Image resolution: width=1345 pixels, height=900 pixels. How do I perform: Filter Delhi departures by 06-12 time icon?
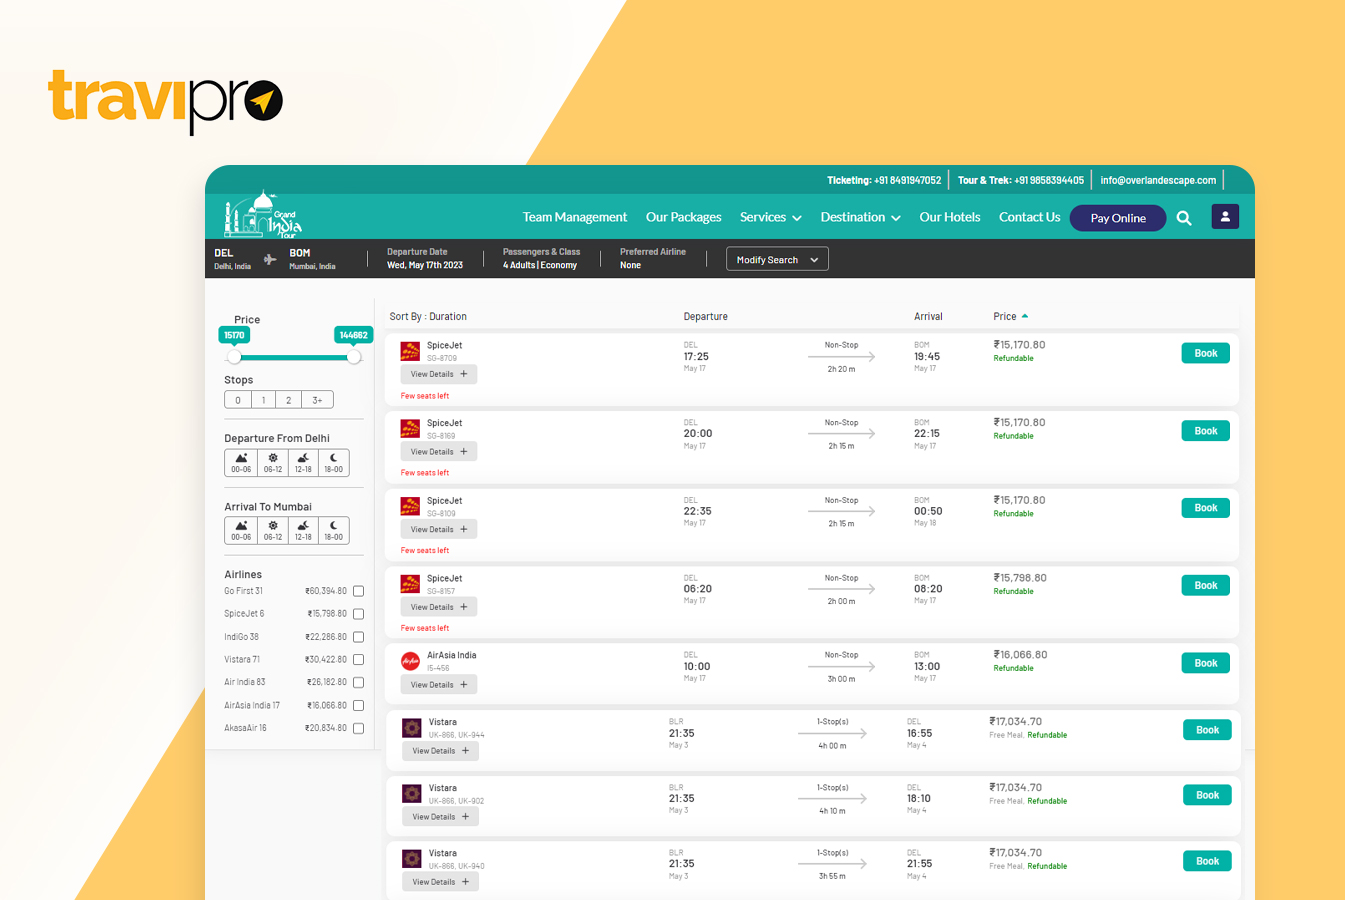272,463
